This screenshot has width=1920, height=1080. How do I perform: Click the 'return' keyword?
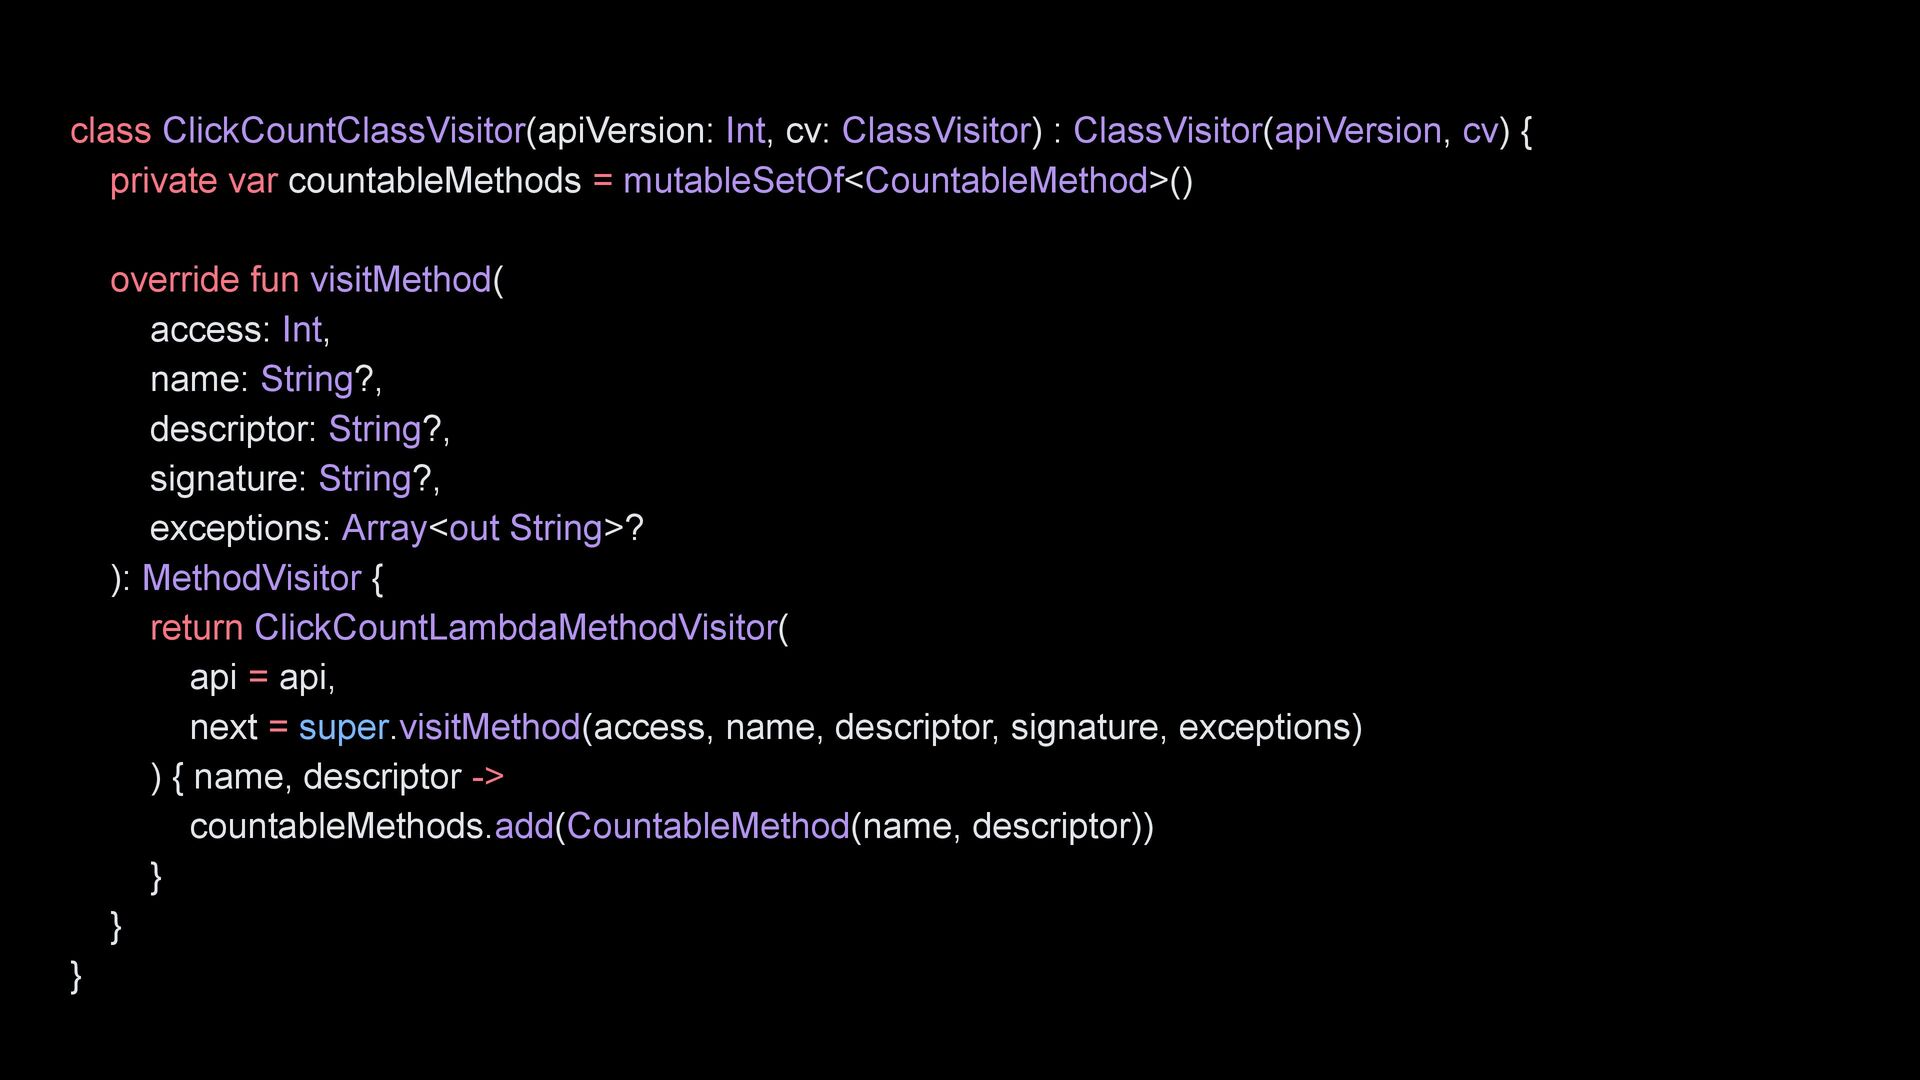point(196,628)
